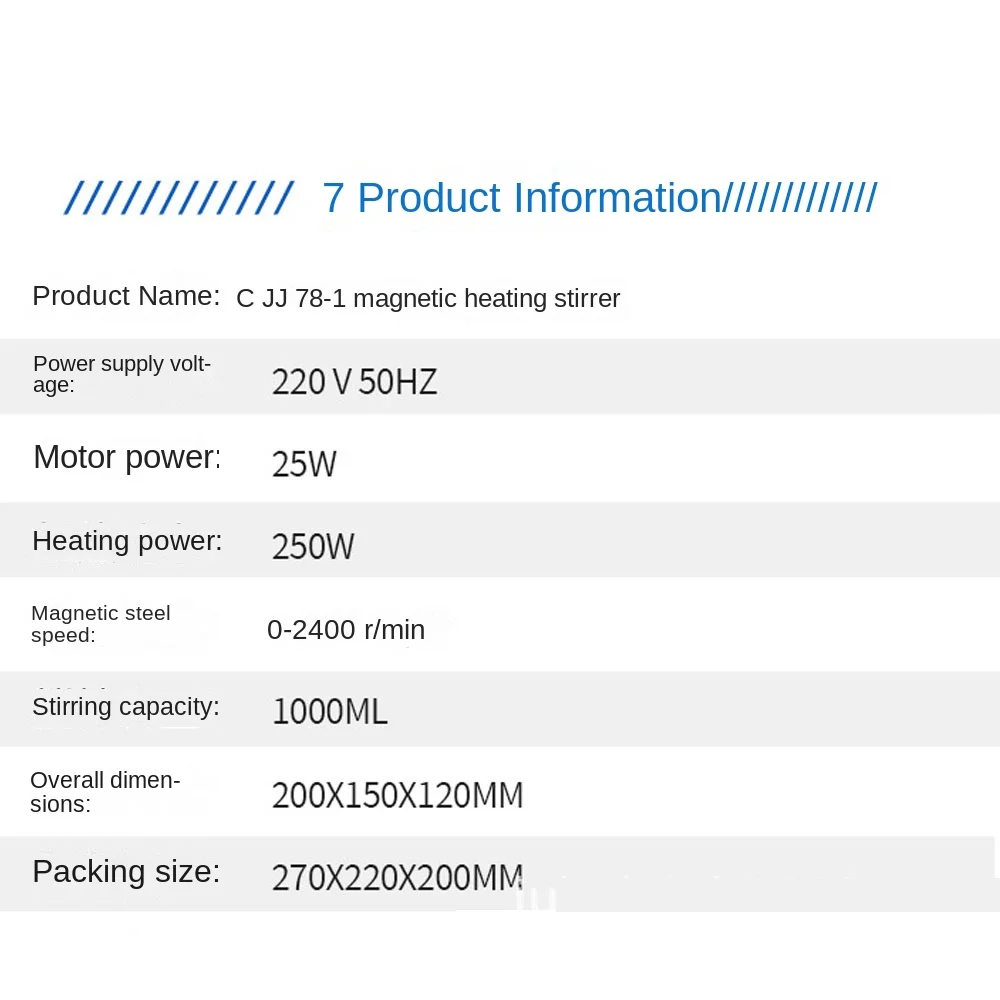1000x1000 pixels.
Task: Click the Magnetic steel speed label
Action: coord(101,624)
